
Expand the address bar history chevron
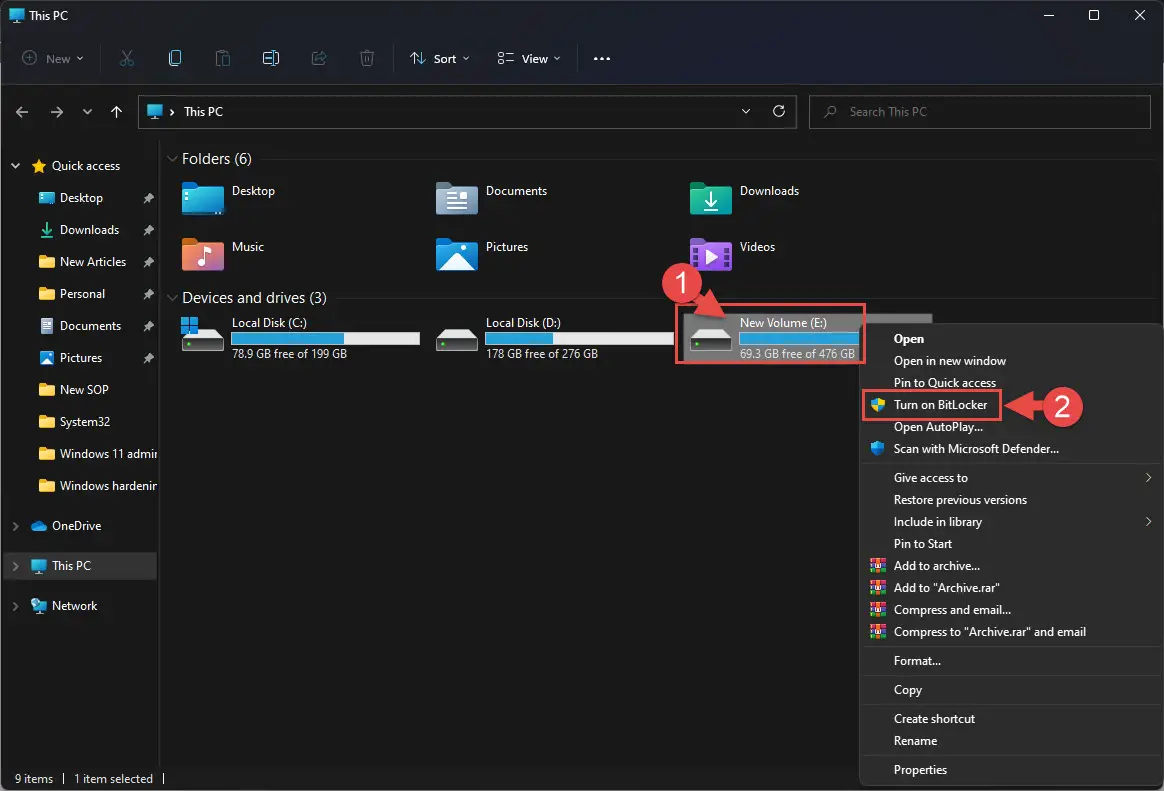pos(746,111)
